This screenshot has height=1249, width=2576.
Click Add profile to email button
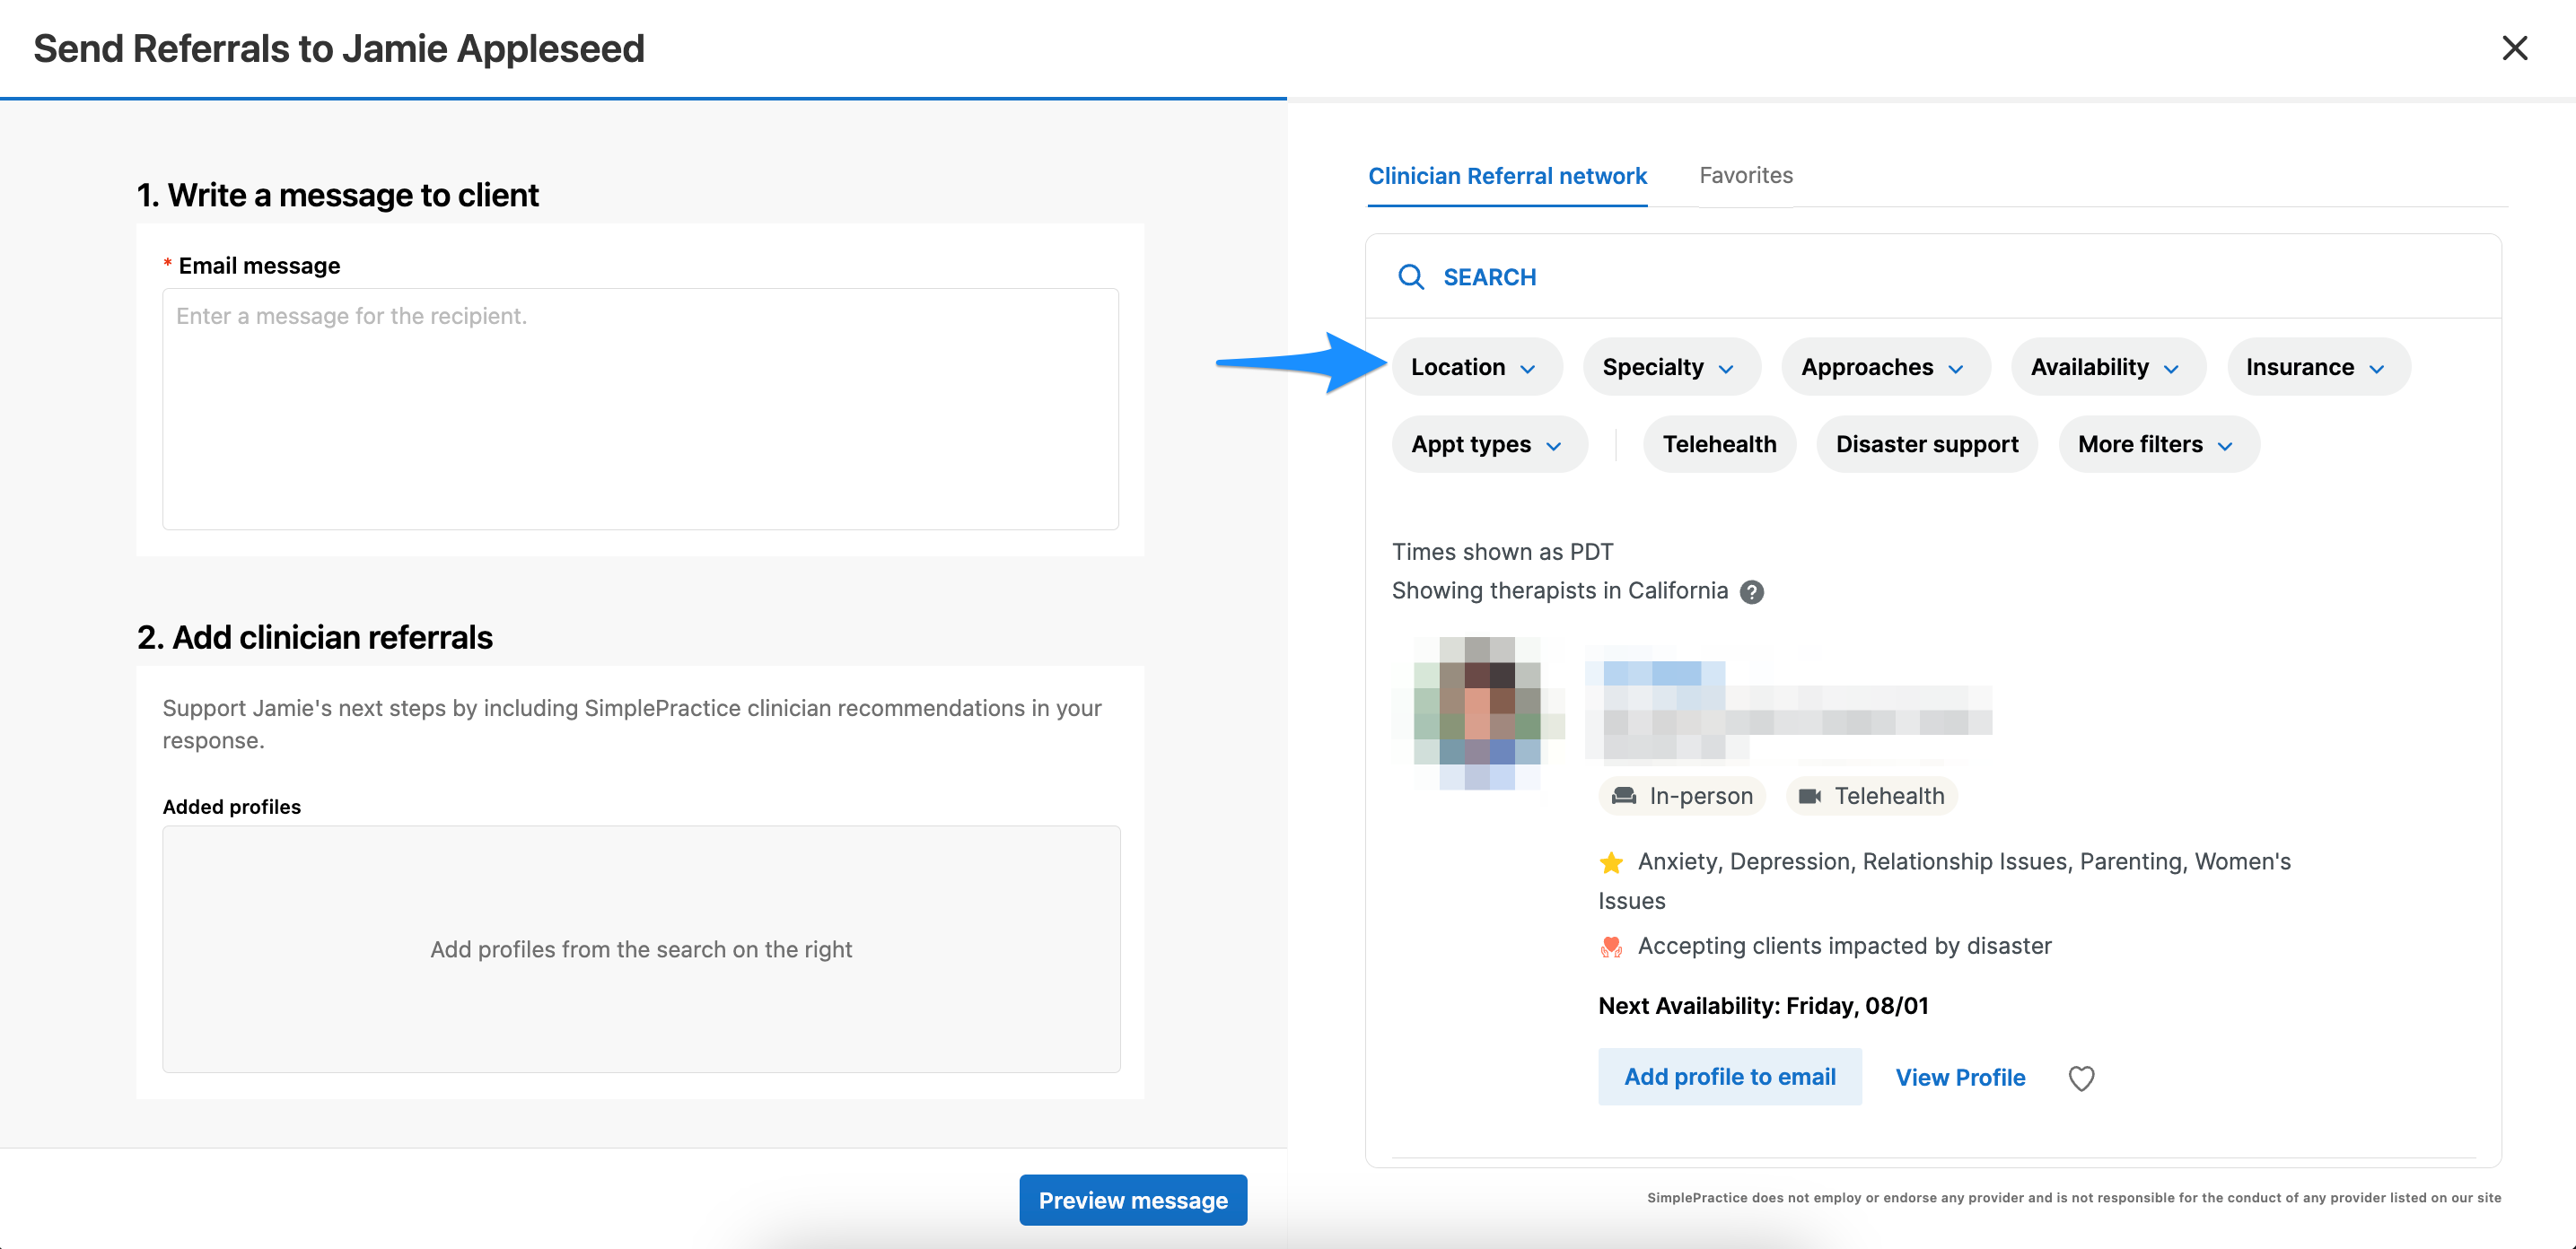tap(1729, 1077)
